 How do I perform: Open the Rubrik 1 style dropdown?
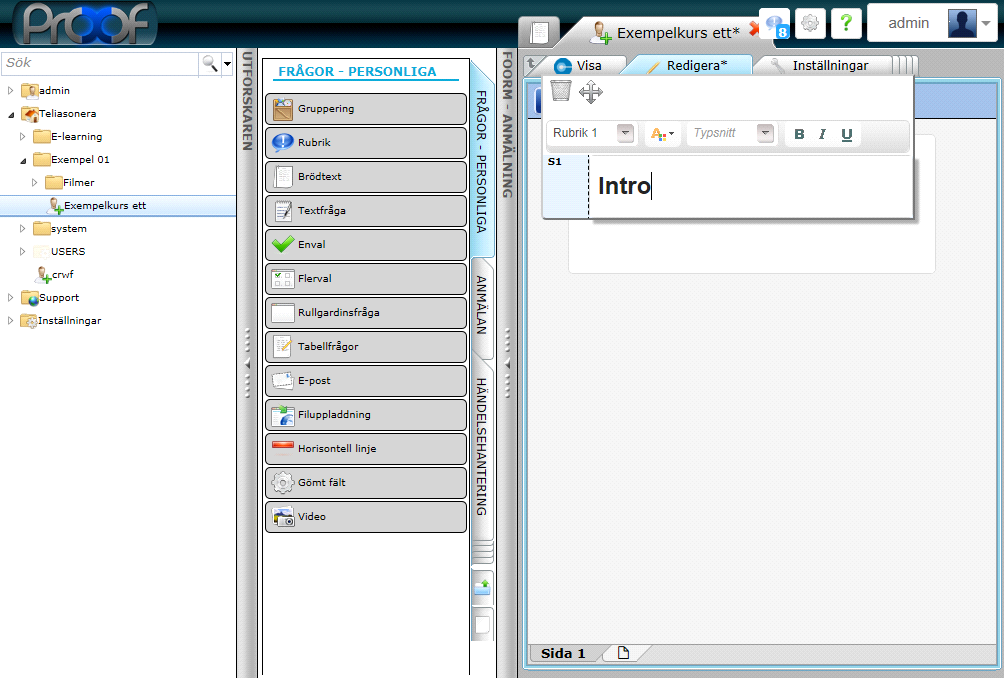coord(625,133)
